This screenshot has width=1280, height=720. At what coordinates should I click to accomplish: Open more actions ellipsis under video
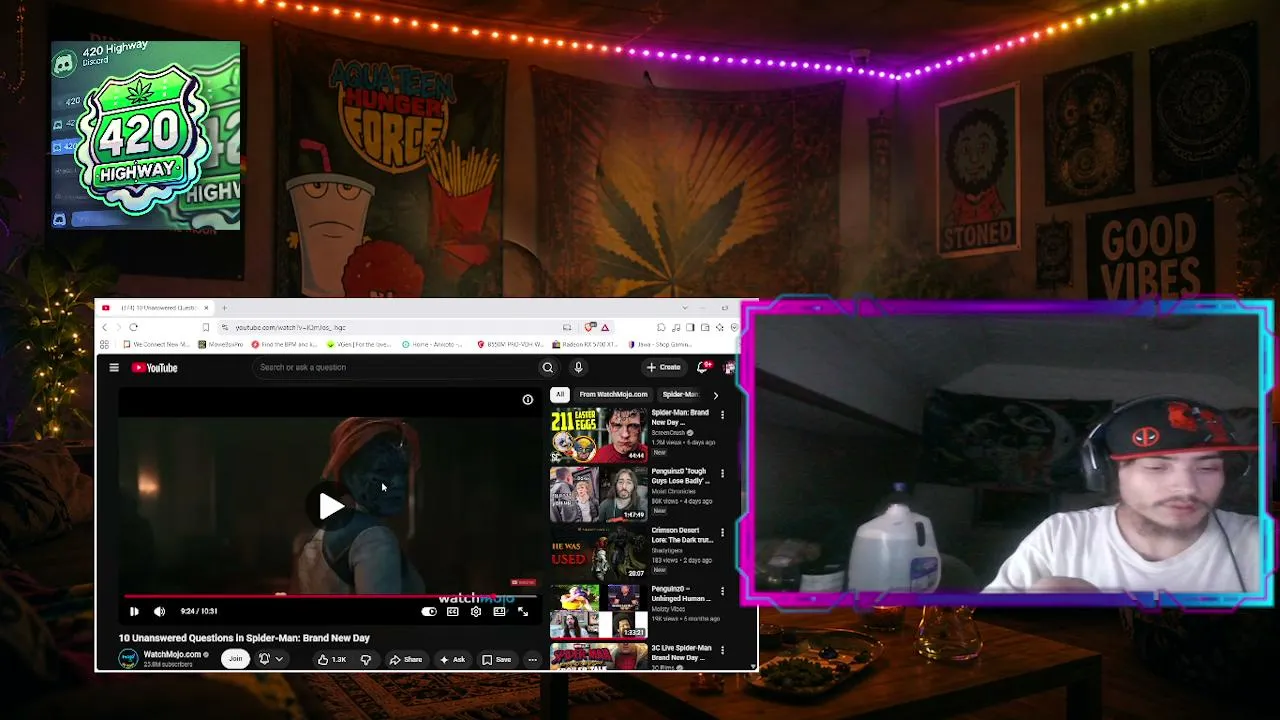click(532, 659)
